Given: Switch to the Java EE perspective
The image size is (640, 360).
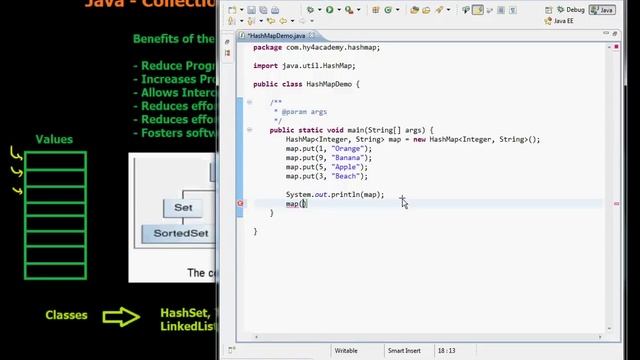Looking at the screenshot, I should [559, 21].
